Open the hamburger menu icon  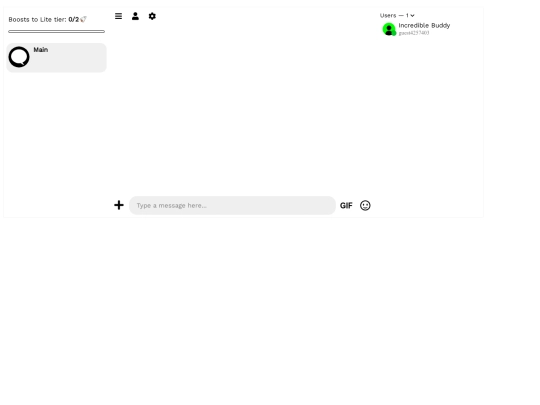pos(118,16)
